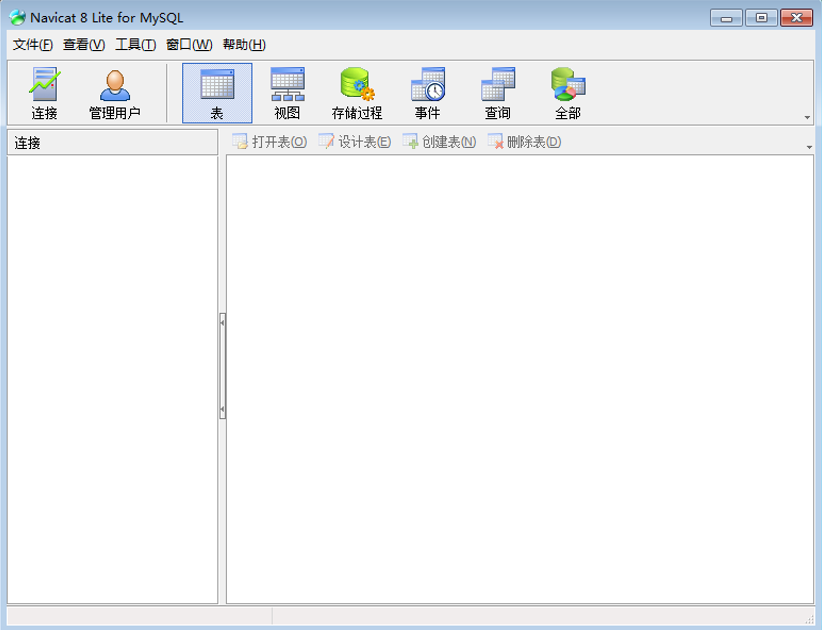Show 全部 (All) objects icon
Viewport: 822px width, 630px height.
[x=568, y=93]
